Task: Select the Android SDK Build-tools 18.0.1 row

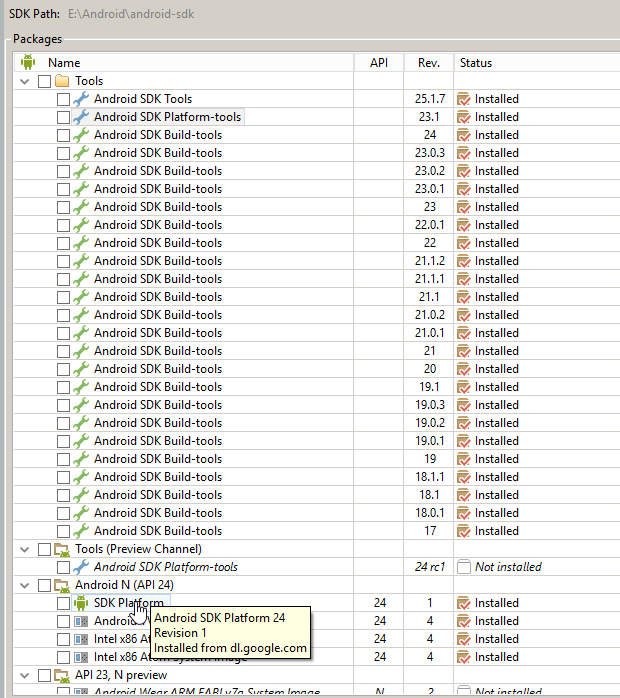Action: (317, 513)
